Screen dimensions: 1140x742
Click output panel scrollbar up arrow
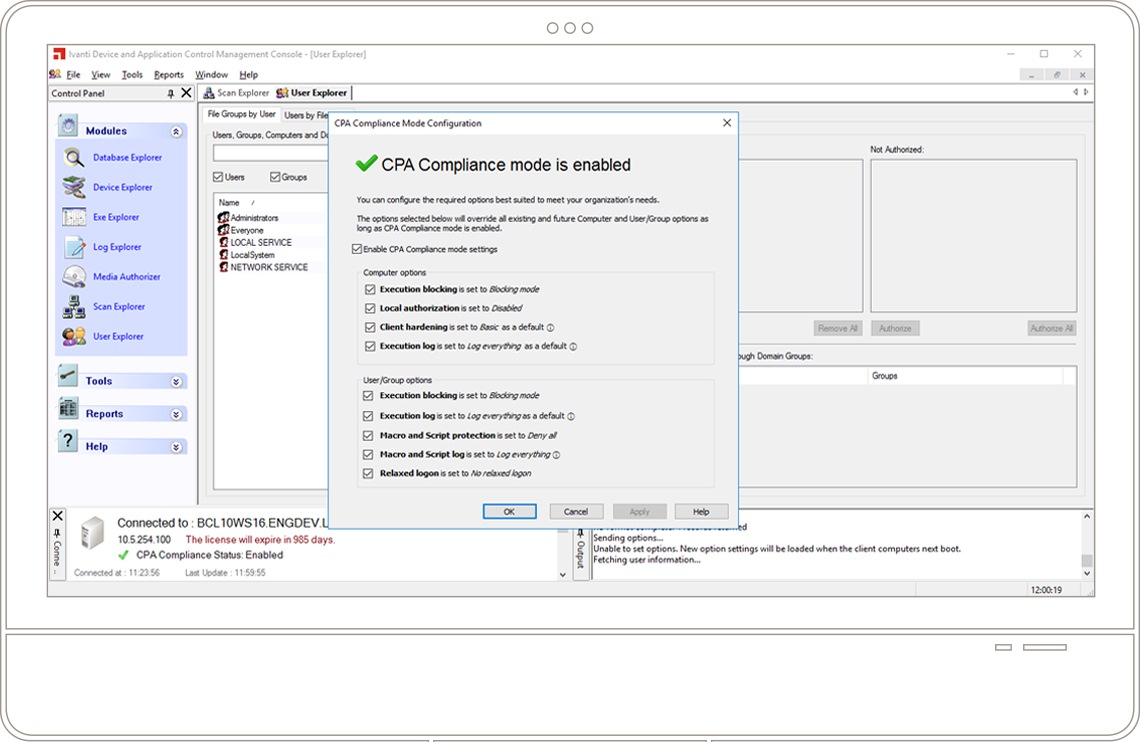click(x=1087, y=516)
